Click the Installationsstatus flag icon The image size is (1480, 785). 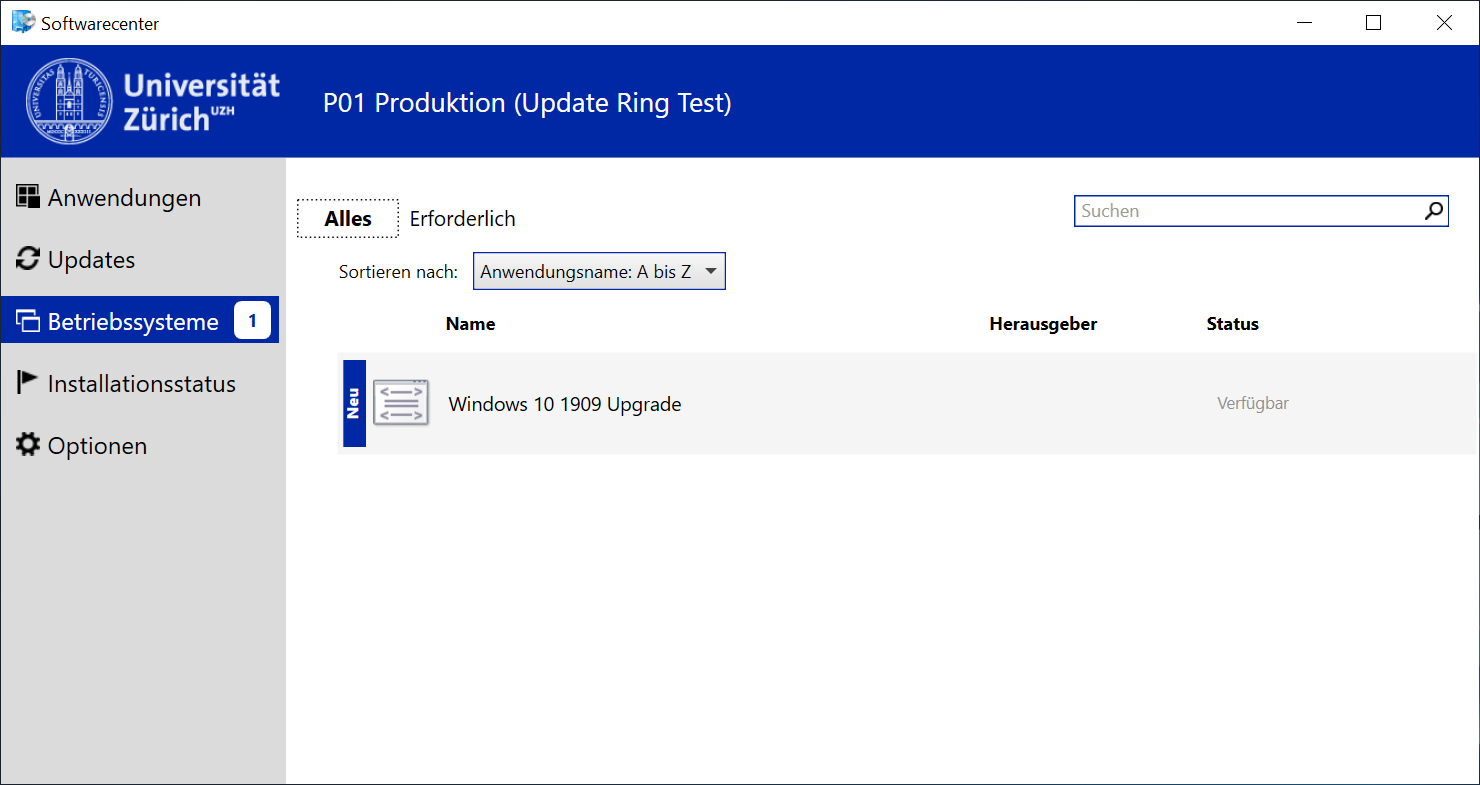tap(28, 383)
